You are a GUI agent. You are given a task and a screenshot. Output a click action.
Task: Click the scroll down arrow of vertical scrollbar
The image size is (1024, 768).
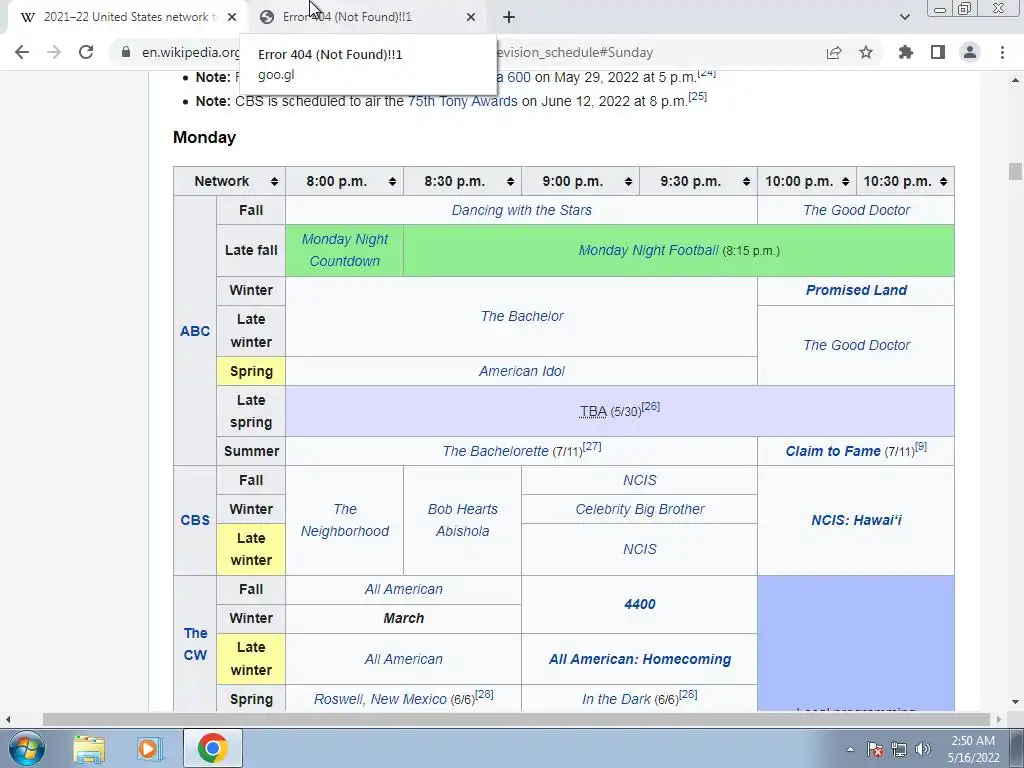(1015, 702)
